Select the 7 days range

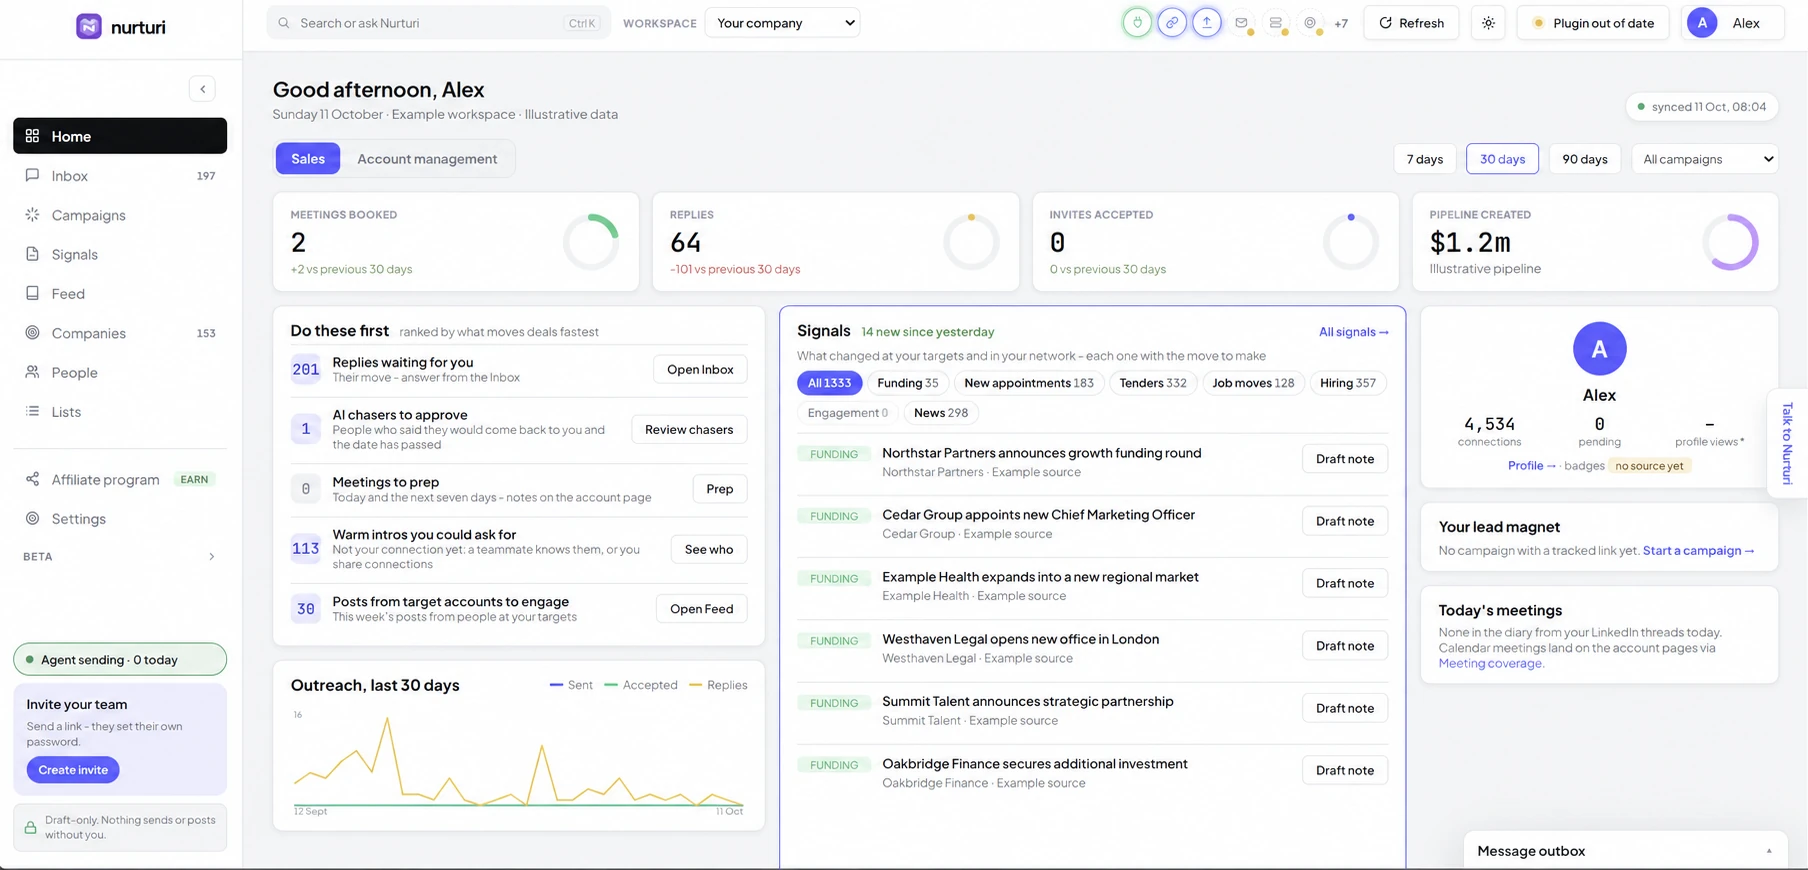(x=1425, y=159)
